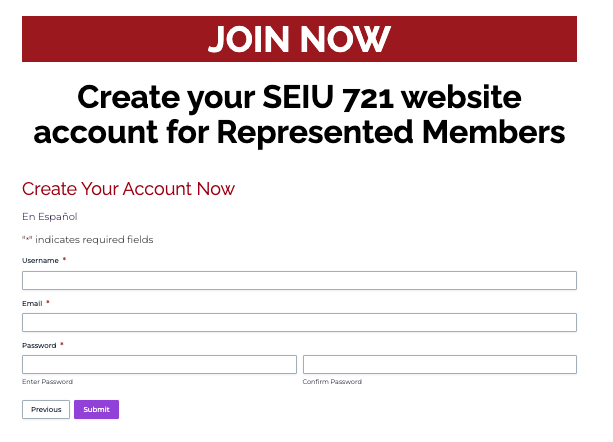Submit the account creation form
The image size is (613, 442).
click(x=96, y=409)
